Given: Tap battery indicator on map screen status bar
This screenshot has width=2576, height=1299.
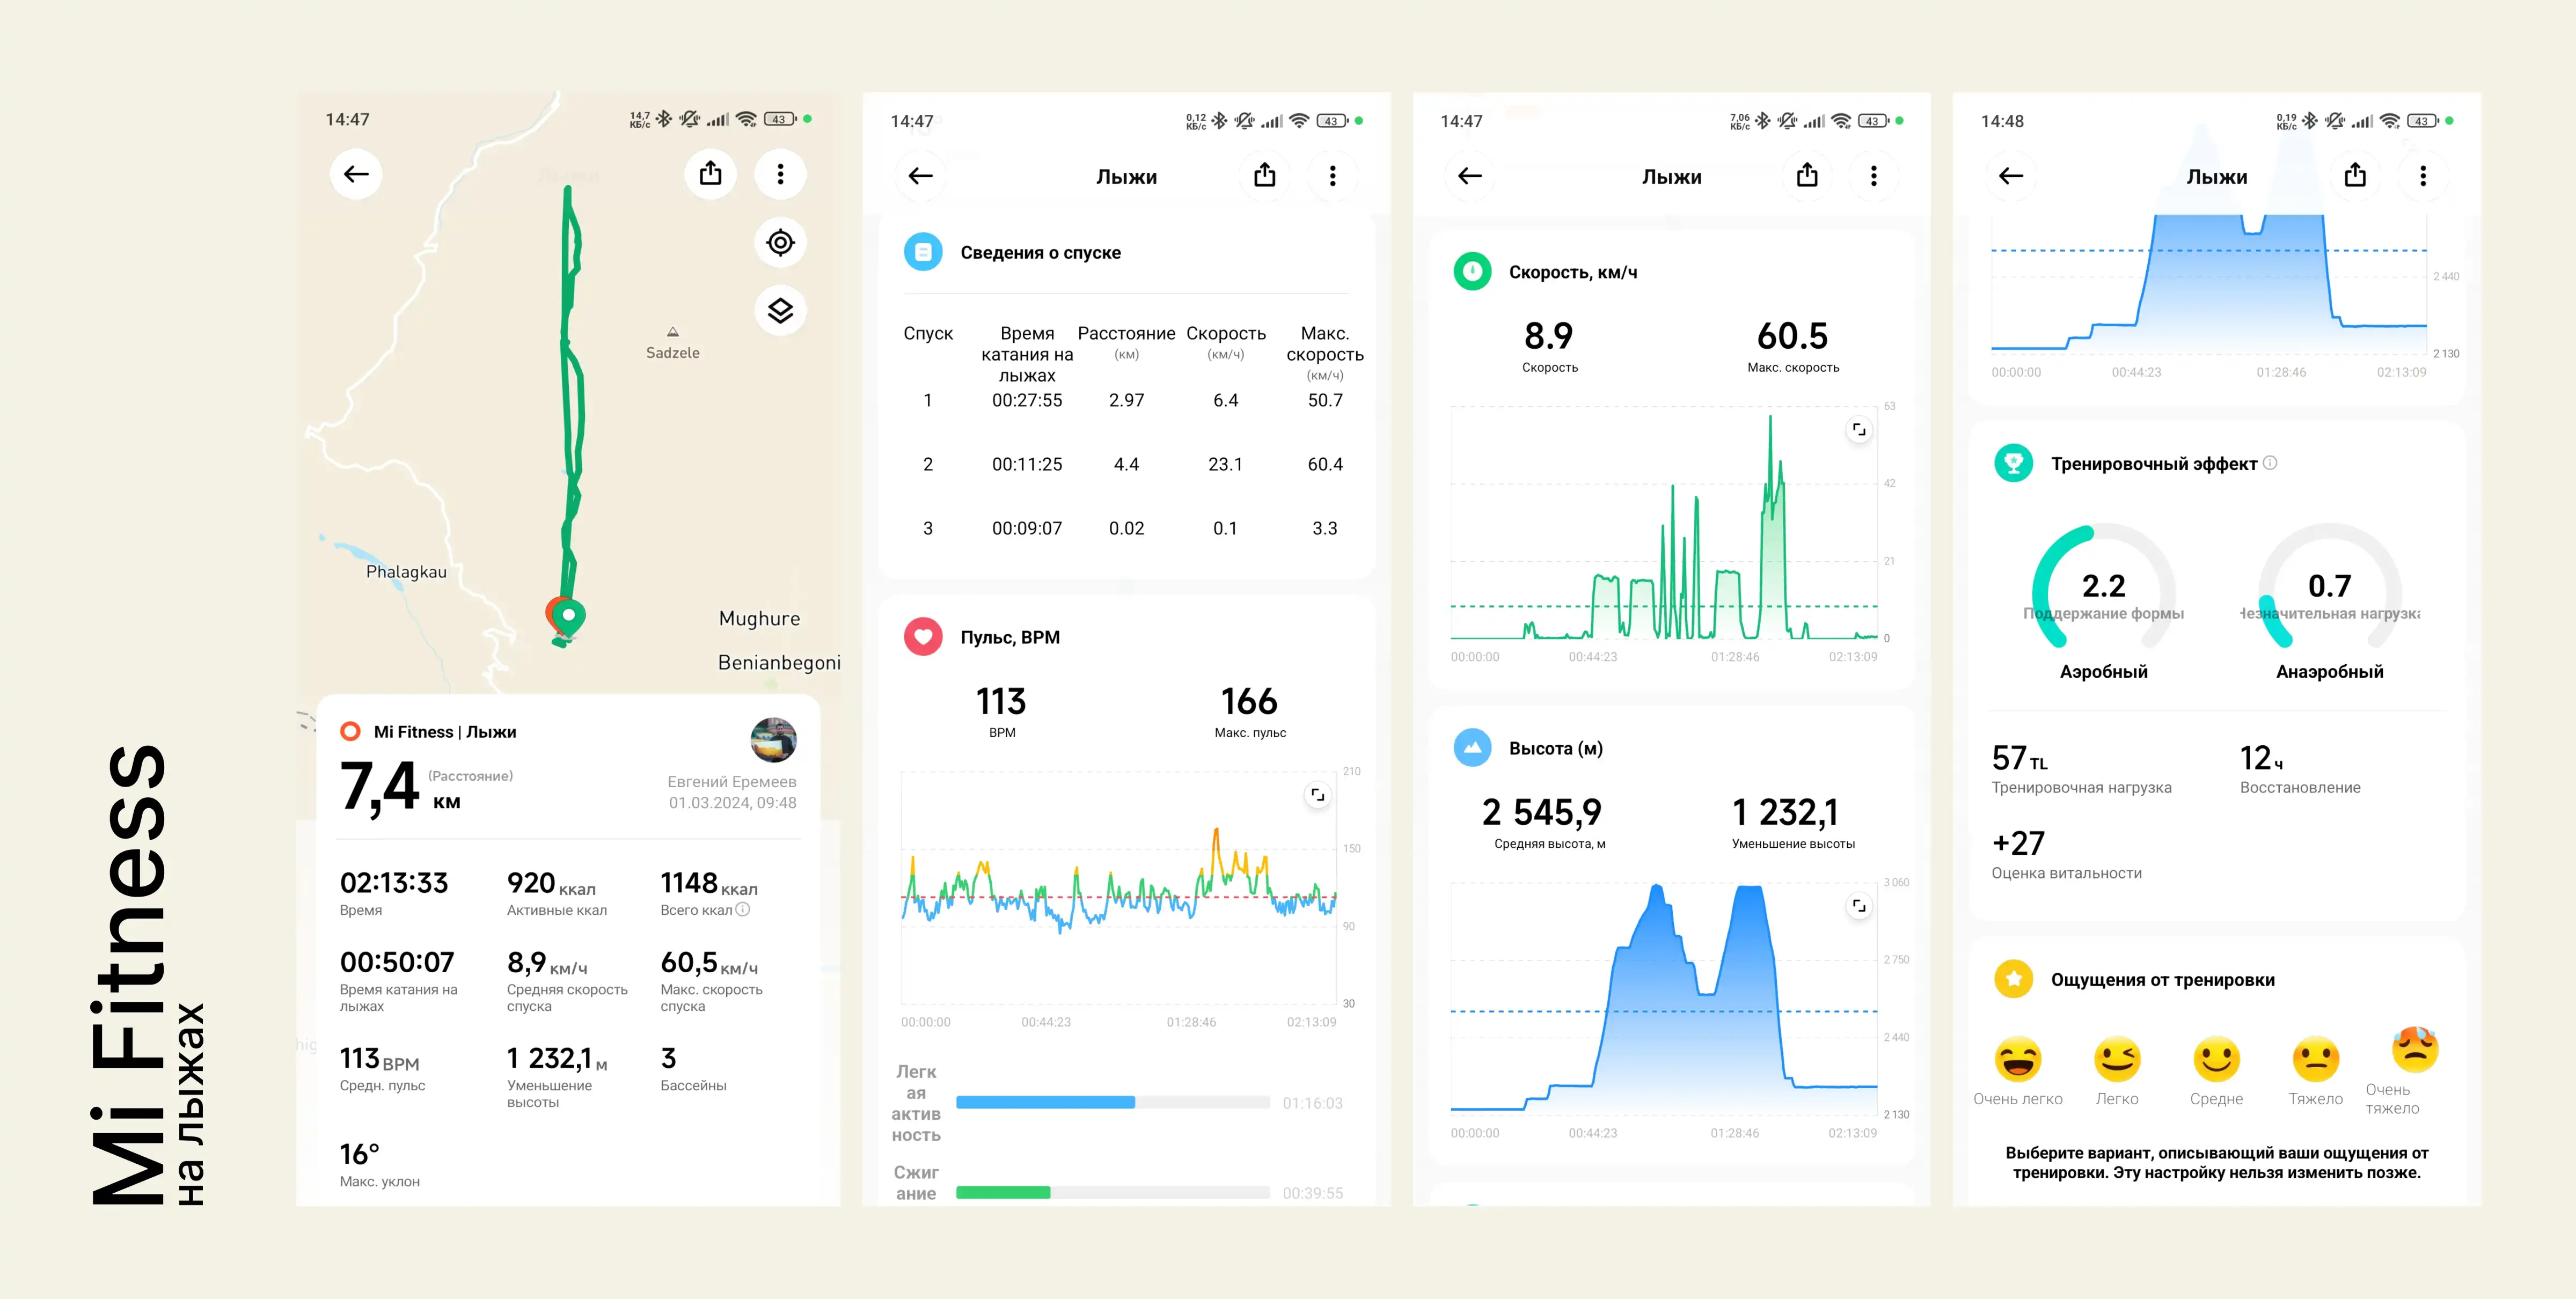Looking at the screenshot, I should (x=780, y=119).
